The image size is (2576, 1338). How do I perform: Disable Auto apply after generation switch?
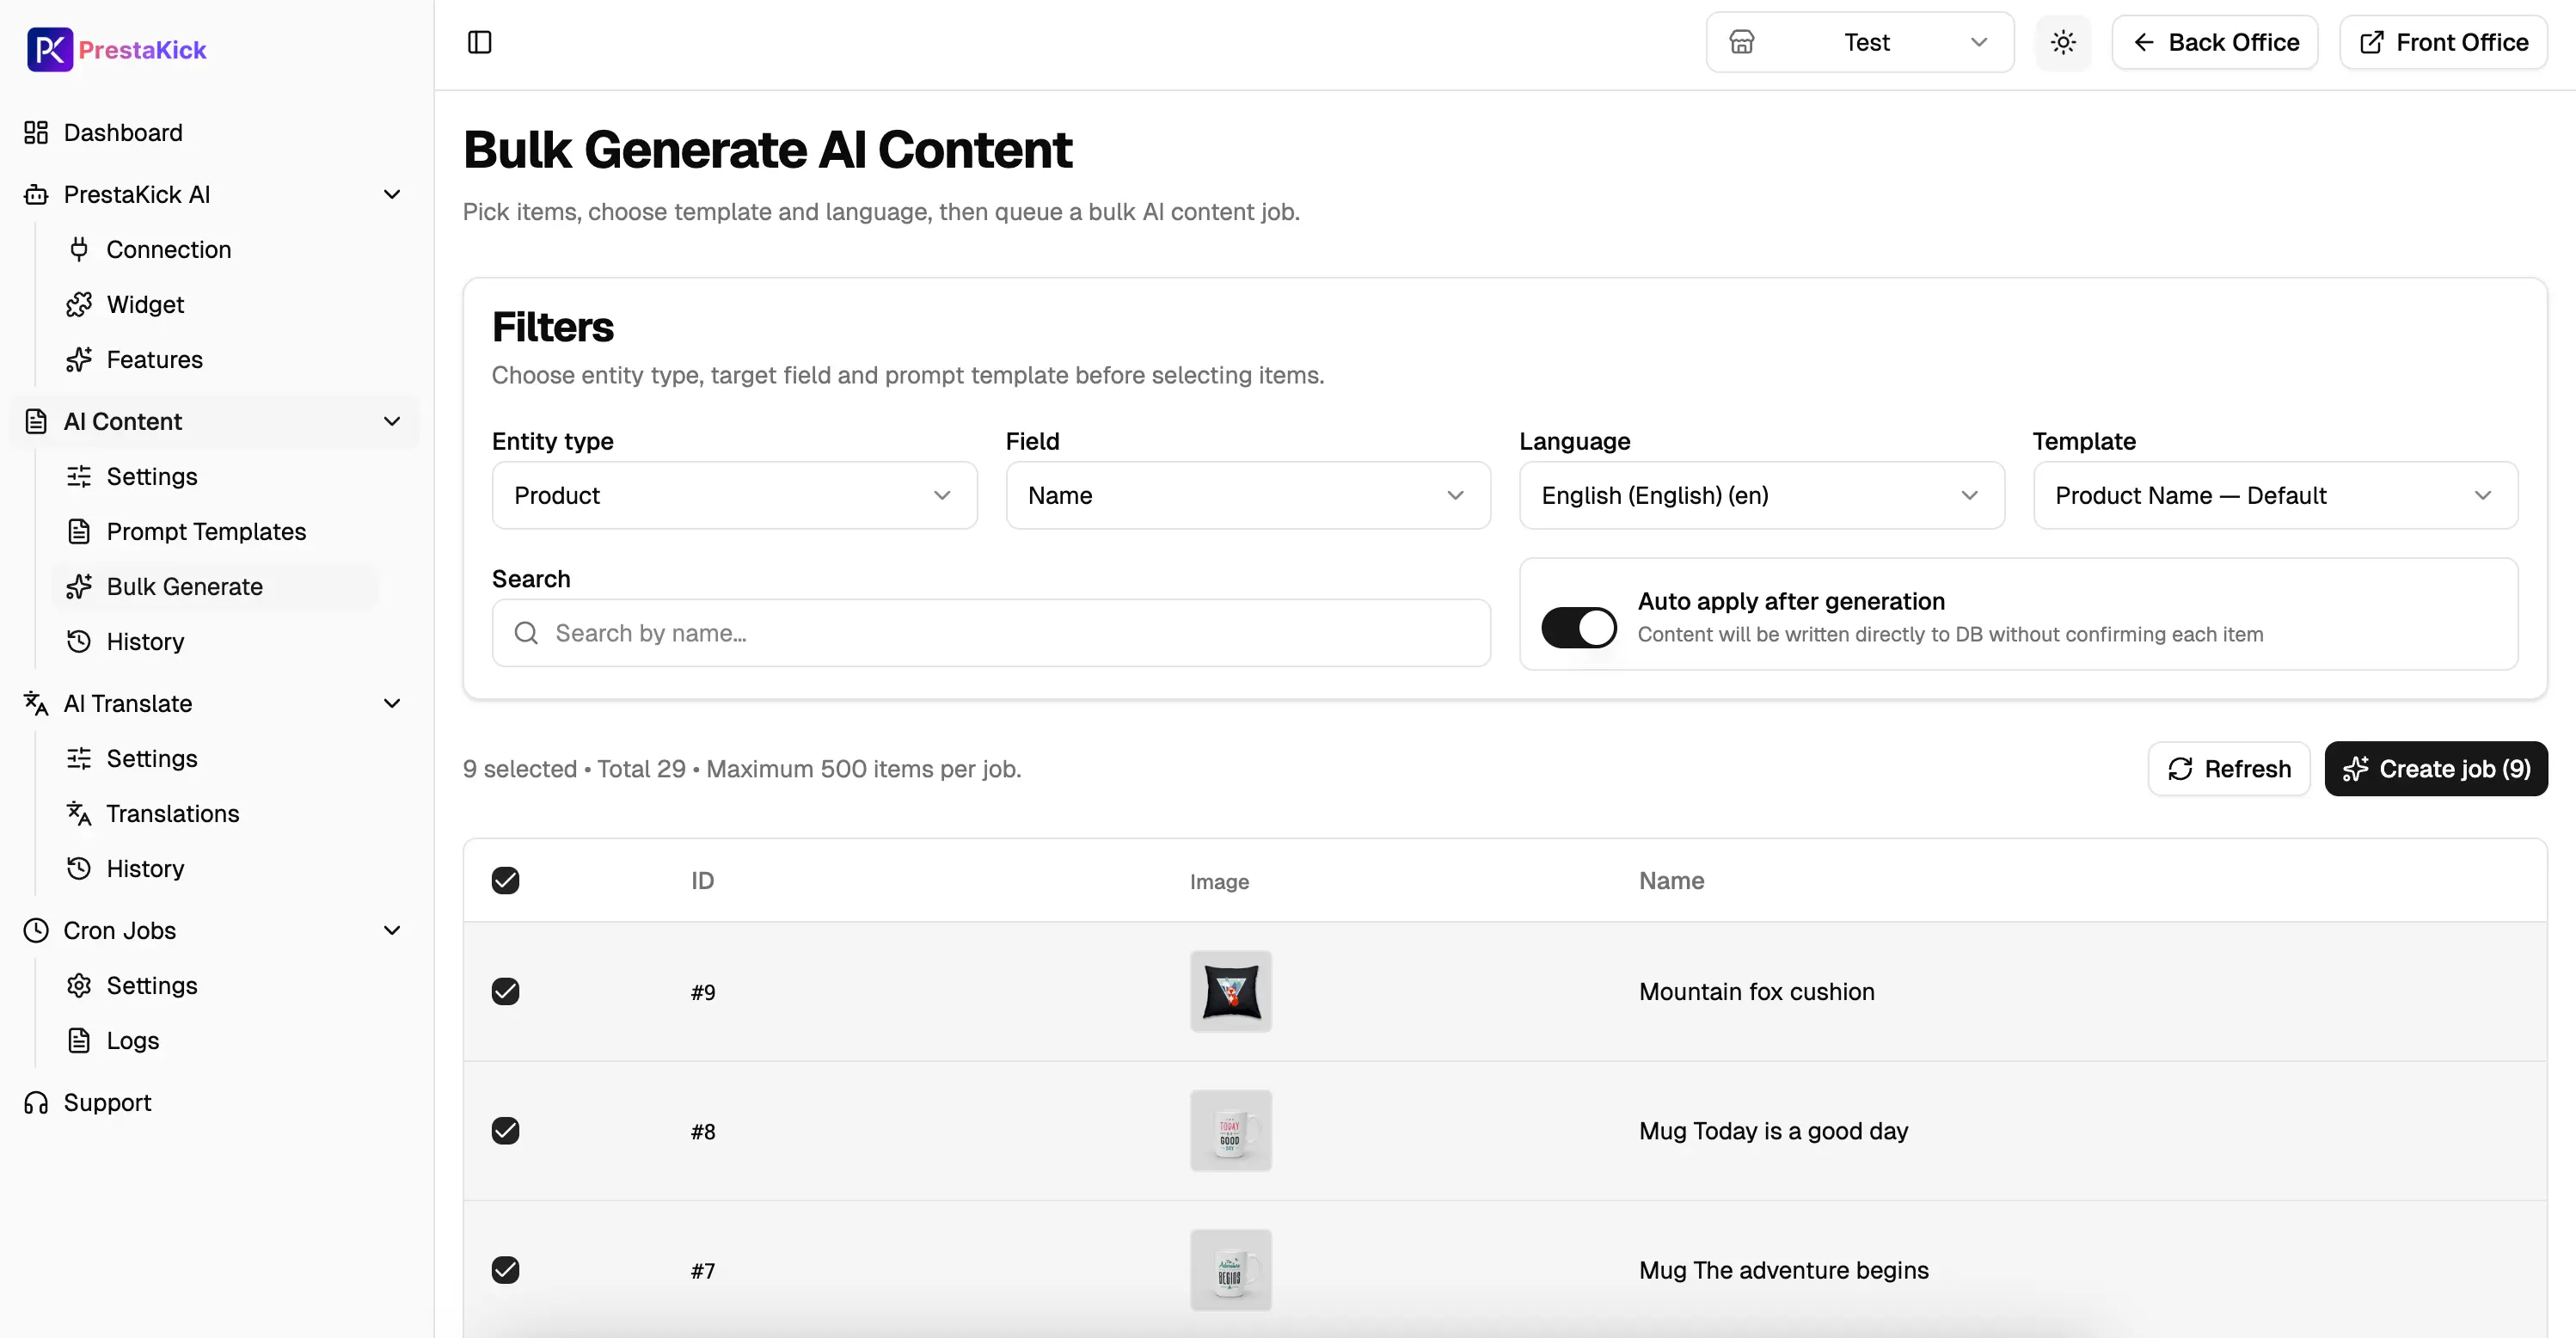[1578, 627]
